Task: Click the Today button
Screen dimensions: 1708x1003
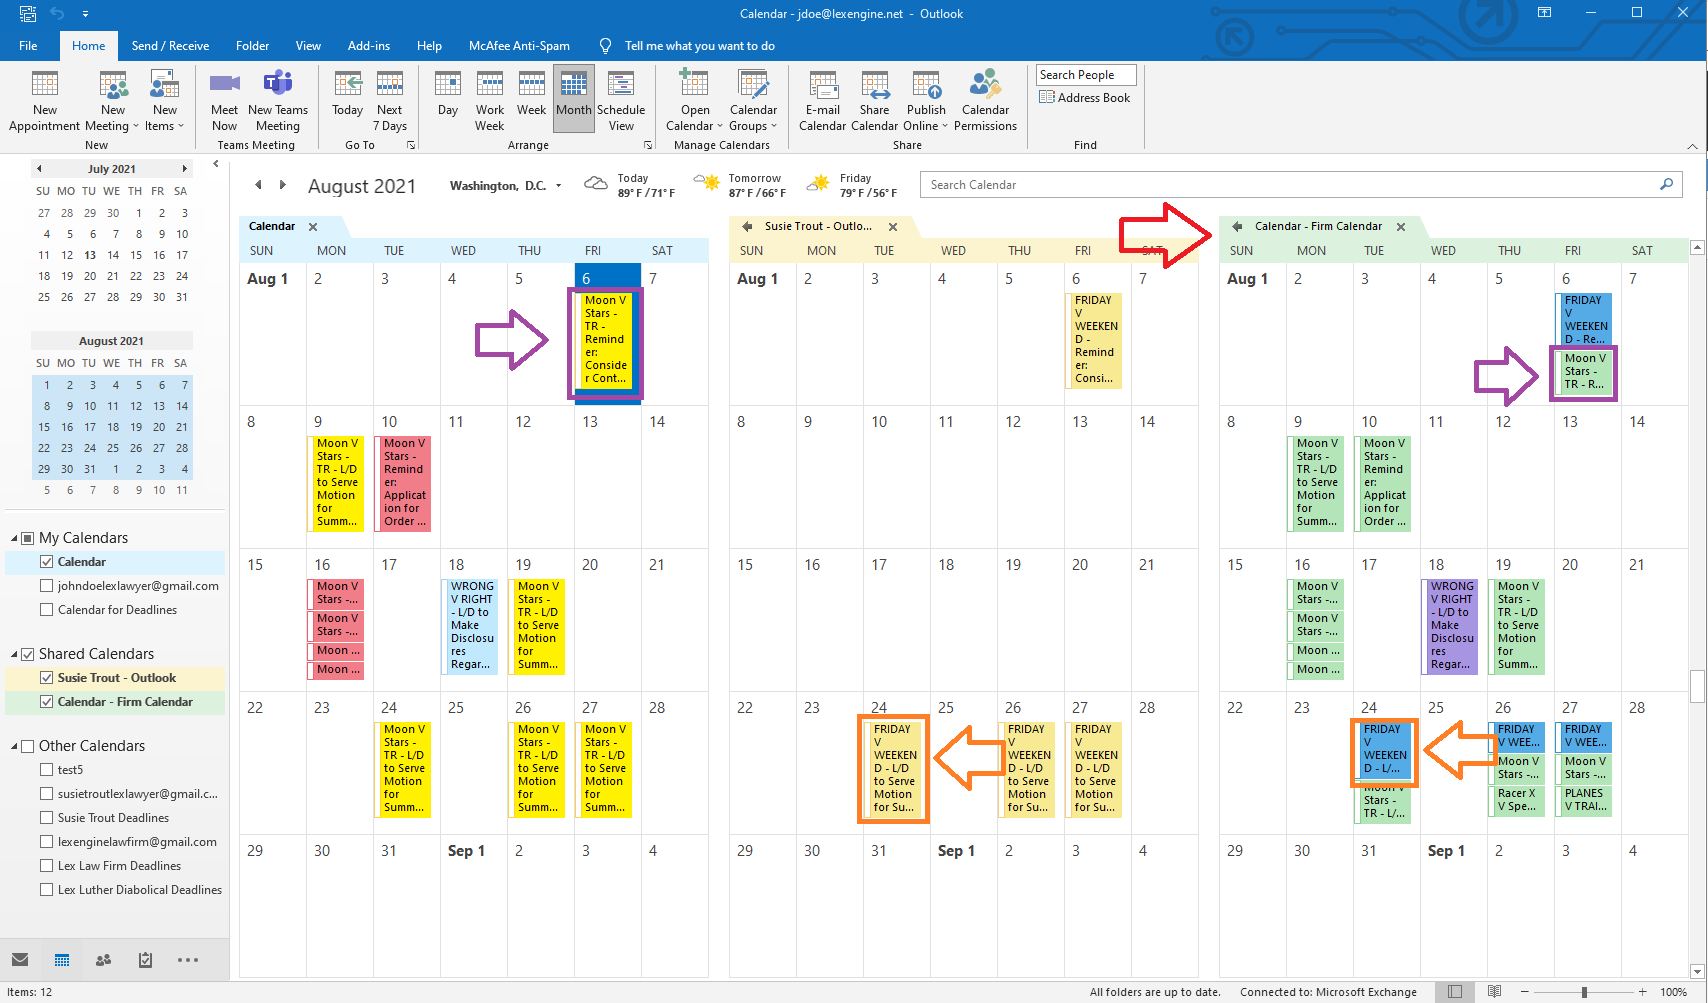Action: [x=347, y=95]
